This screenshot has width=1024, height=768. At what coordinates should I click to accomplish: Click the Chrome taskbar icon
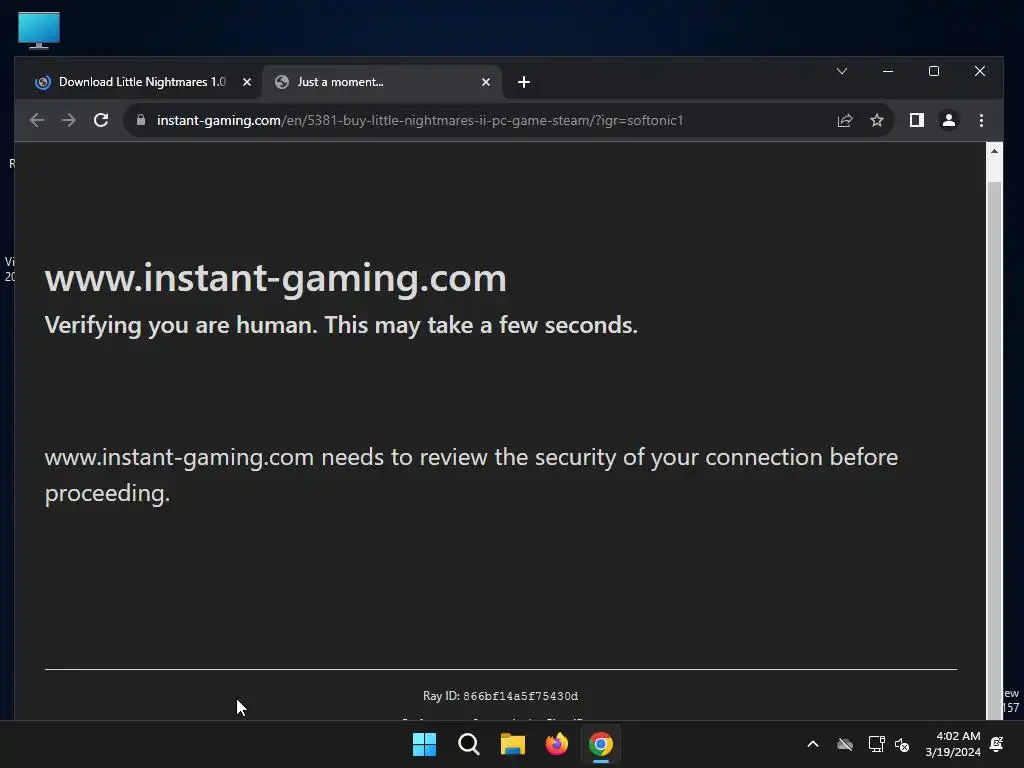601,744
